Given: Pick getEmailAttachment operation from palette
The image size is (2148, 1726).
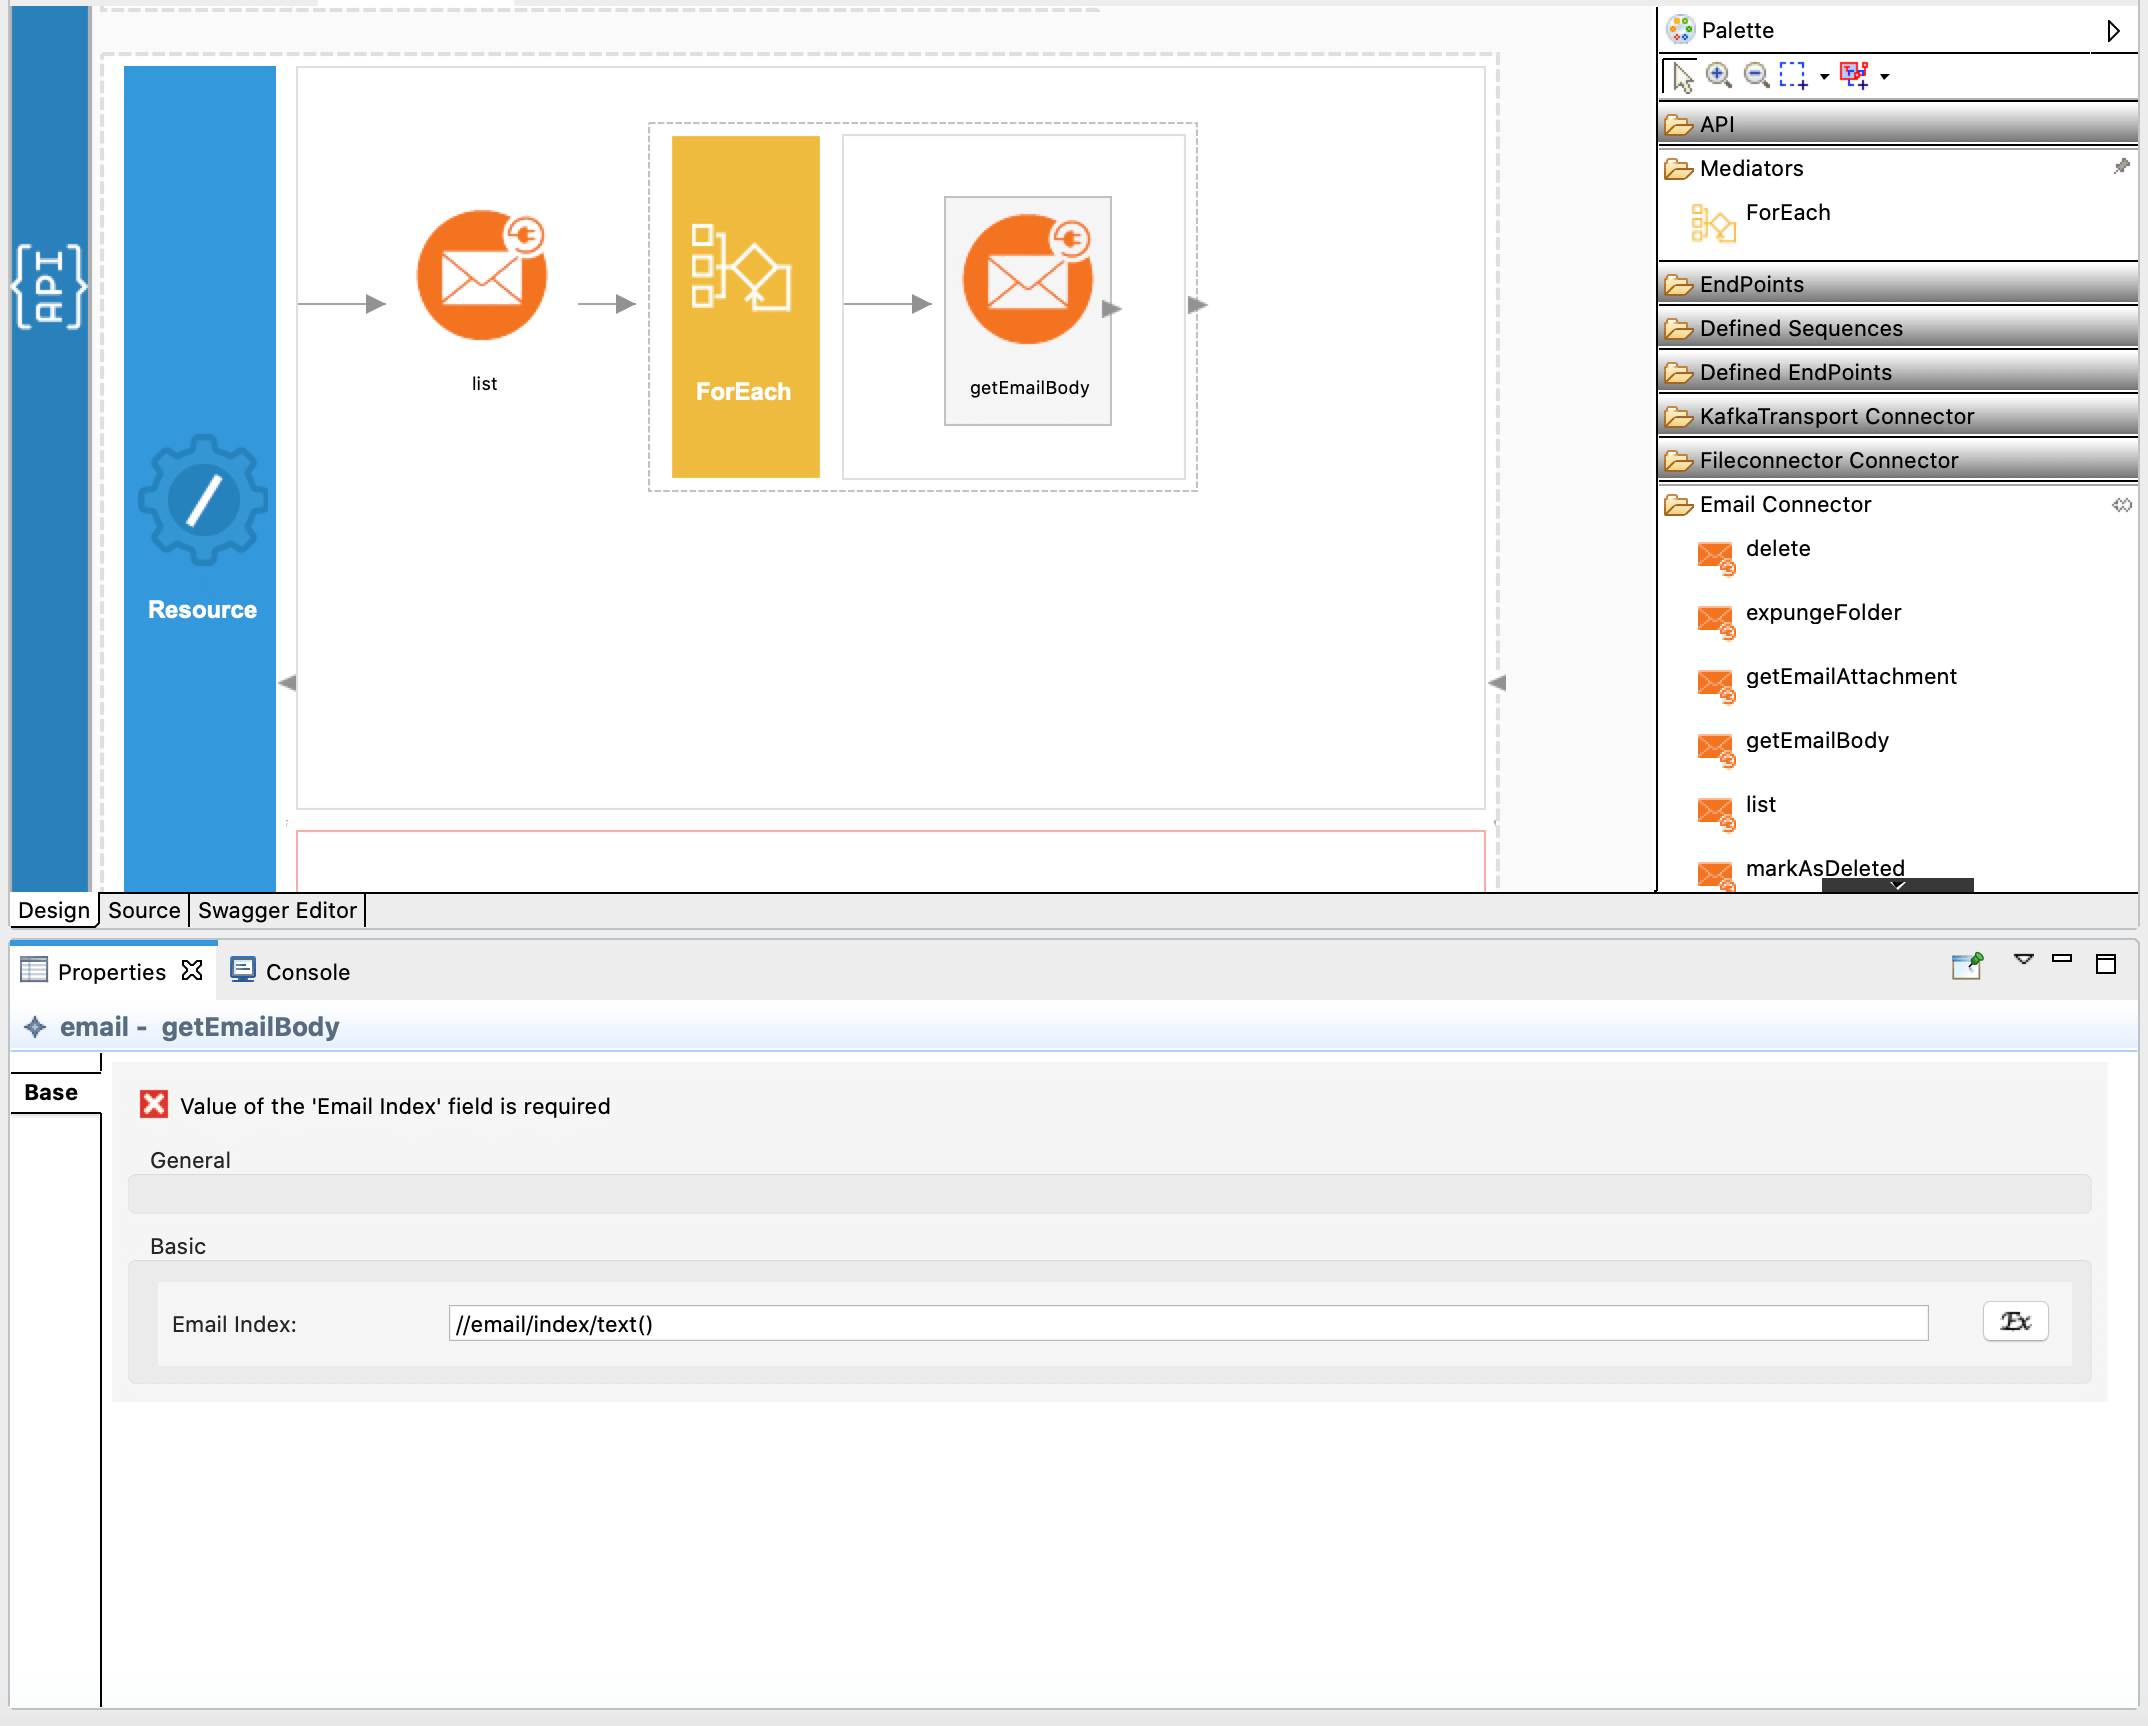Looking at the screenshot, I should pyautogui.click(x=1827, y=683).
